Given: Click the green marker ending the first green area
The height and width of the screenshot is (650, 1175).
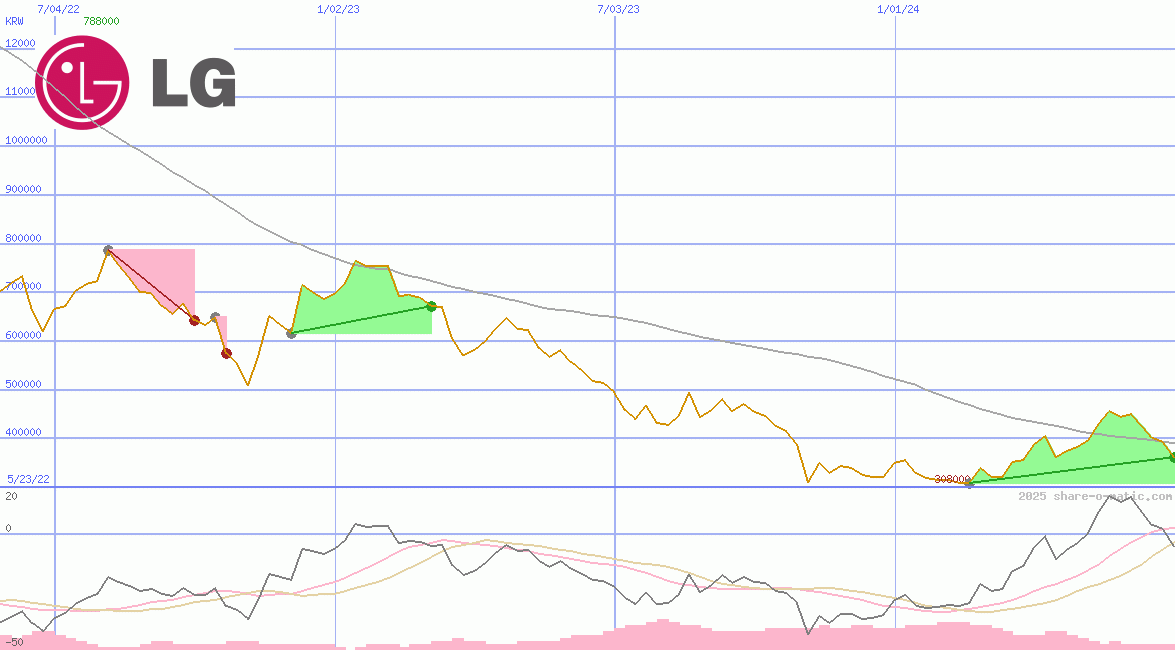Looking at the screenshot, I should click(x=432, y=306).
